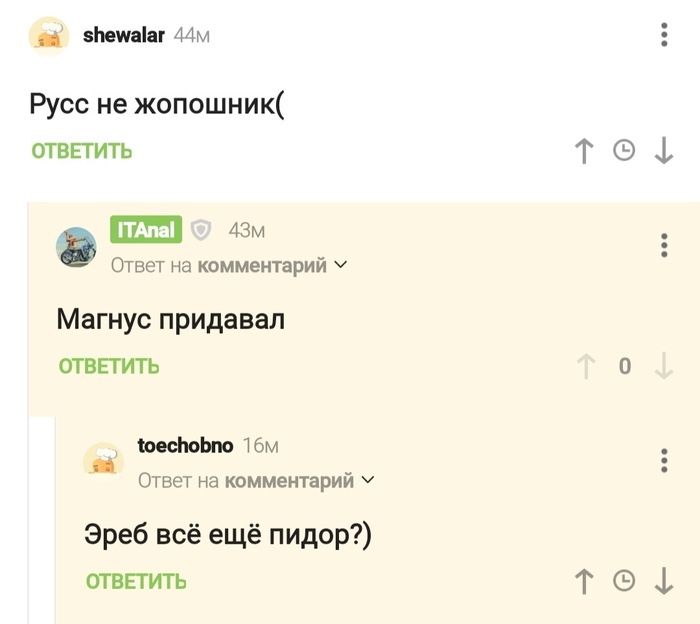
Task: Open three-dot menu on toechobno's comment
Action: (664, 460)
